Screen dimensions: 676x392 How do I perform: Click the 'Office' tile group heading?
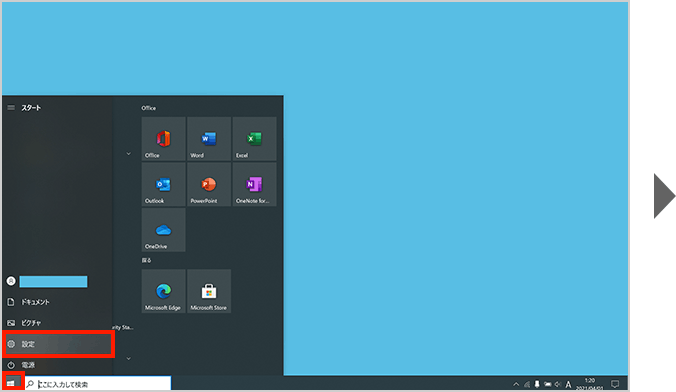pyautogui.click(x=149, y=108)
